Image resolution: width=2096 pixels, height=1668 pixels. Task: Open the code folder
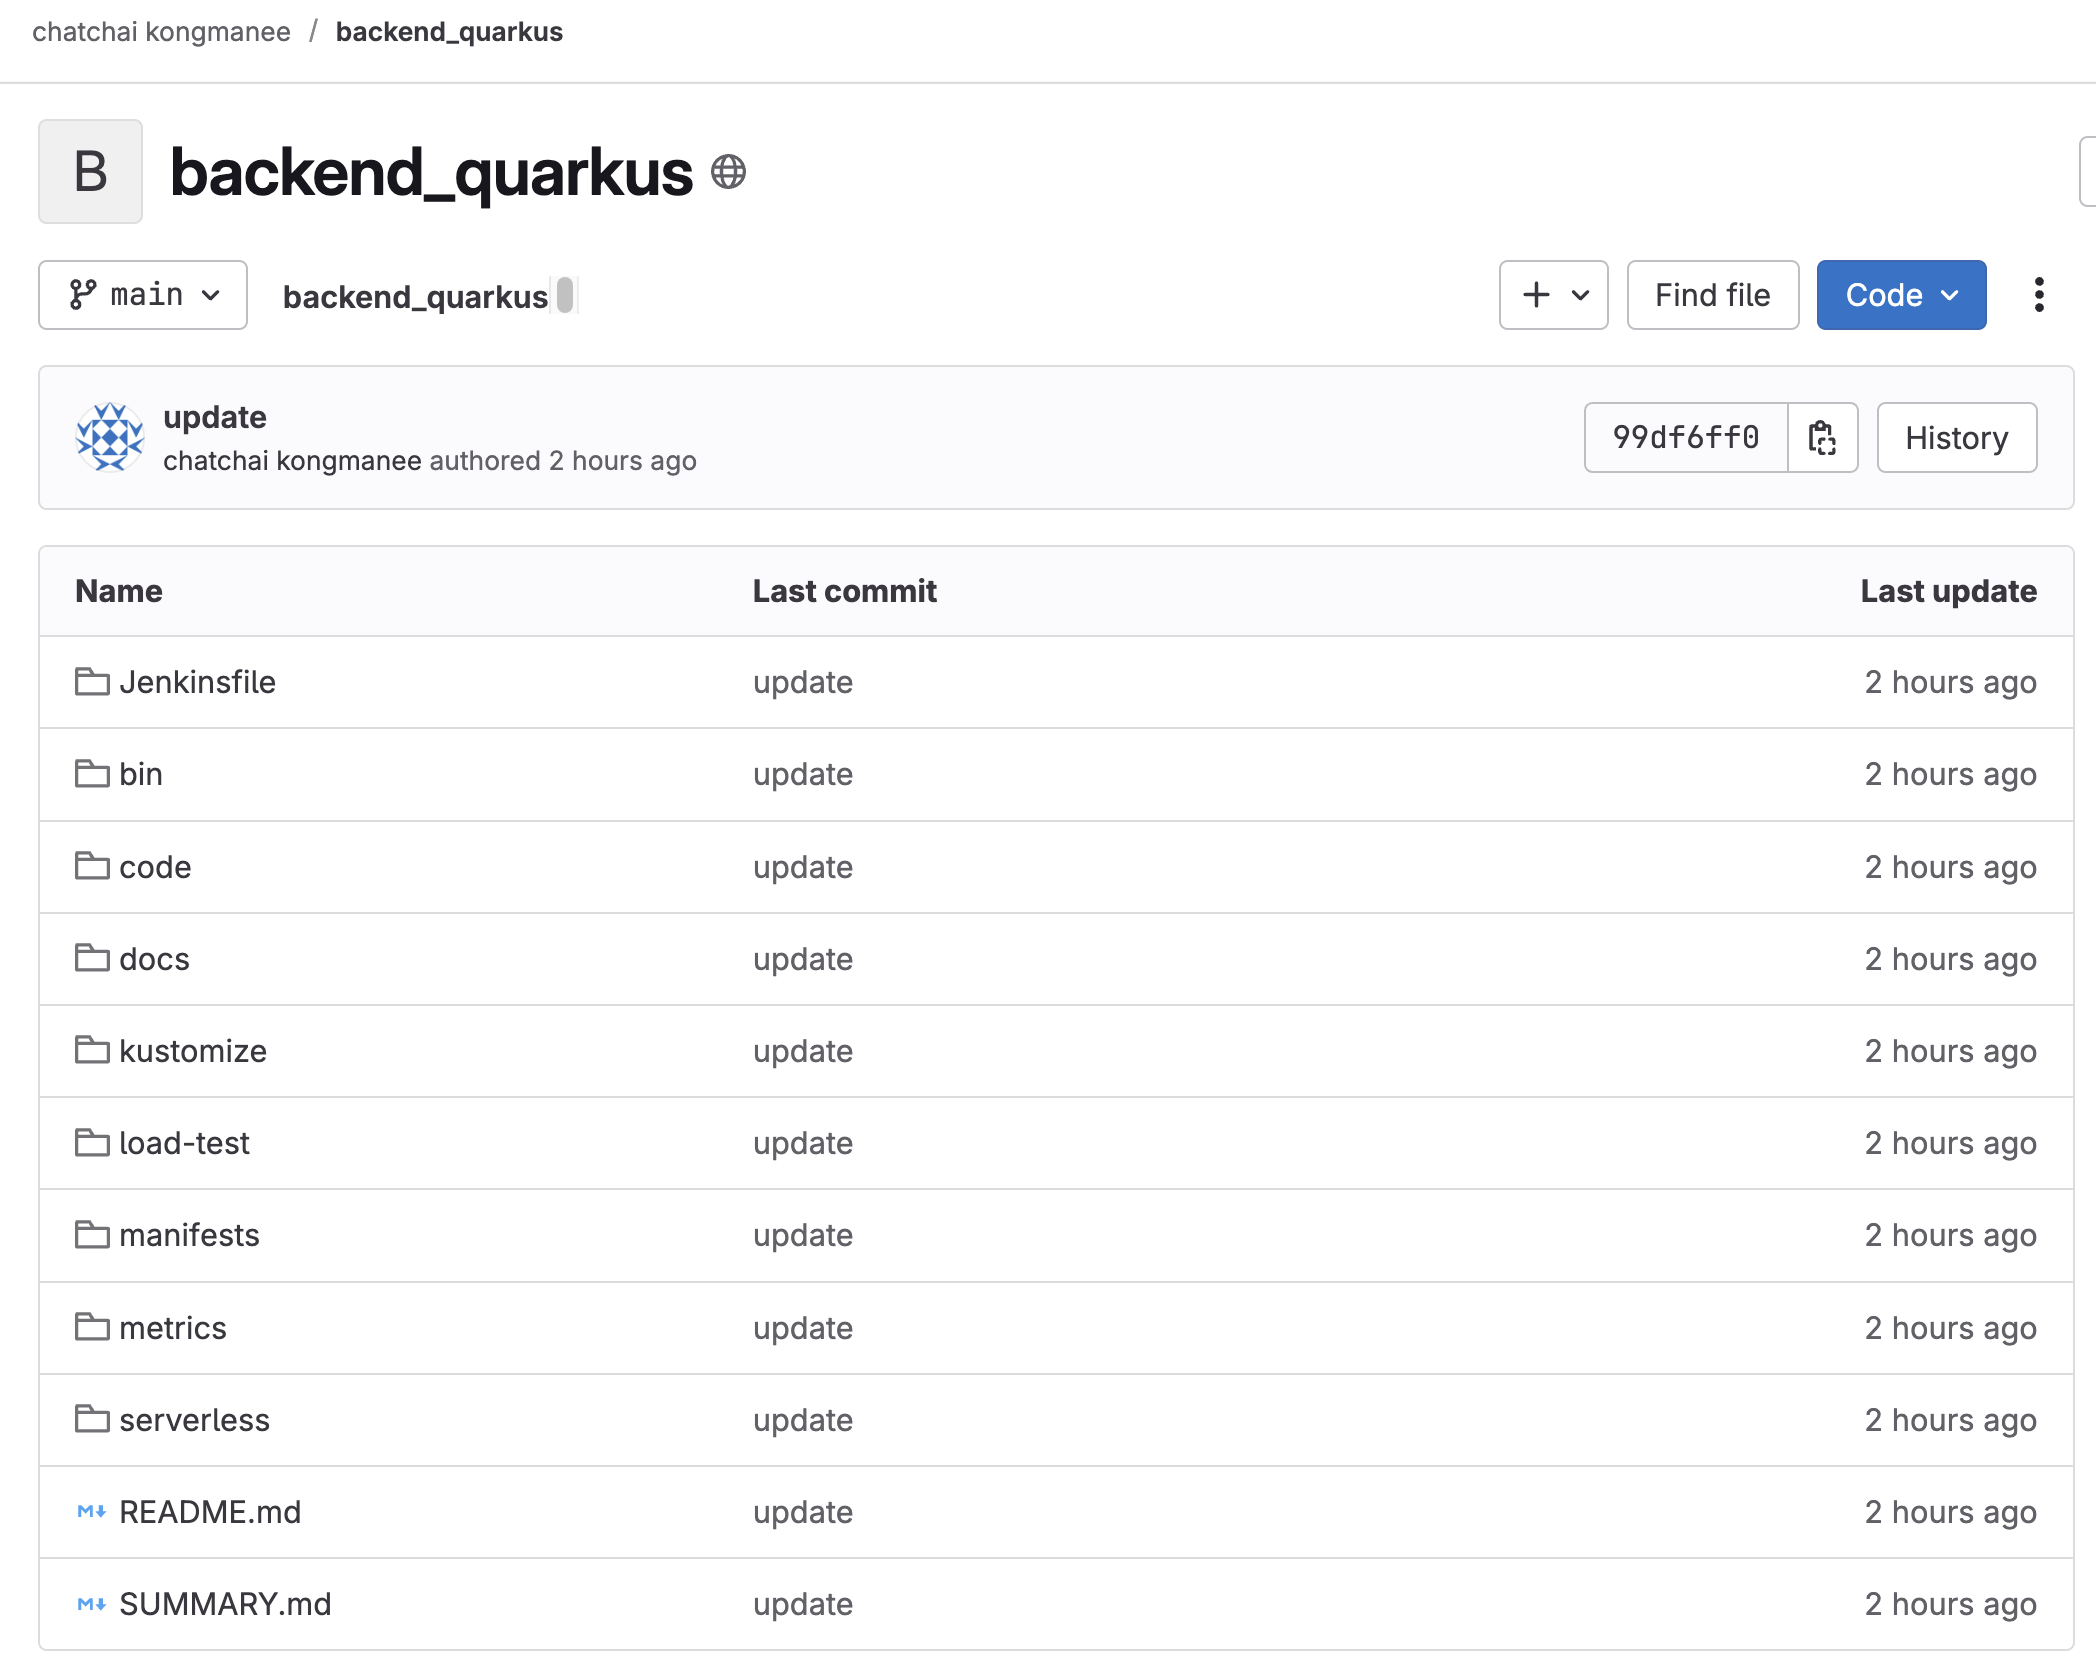(155, 867)
